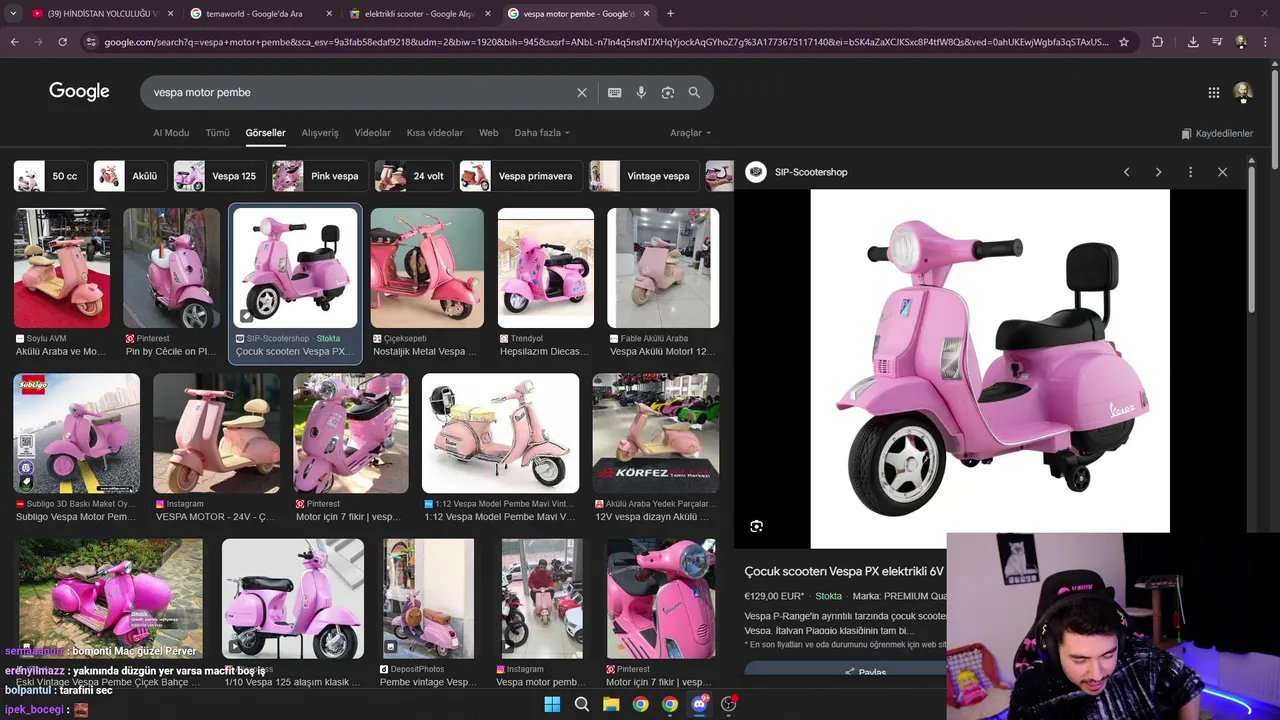
Task: Open tab search dropdown arrow
Action: (13, 14)
